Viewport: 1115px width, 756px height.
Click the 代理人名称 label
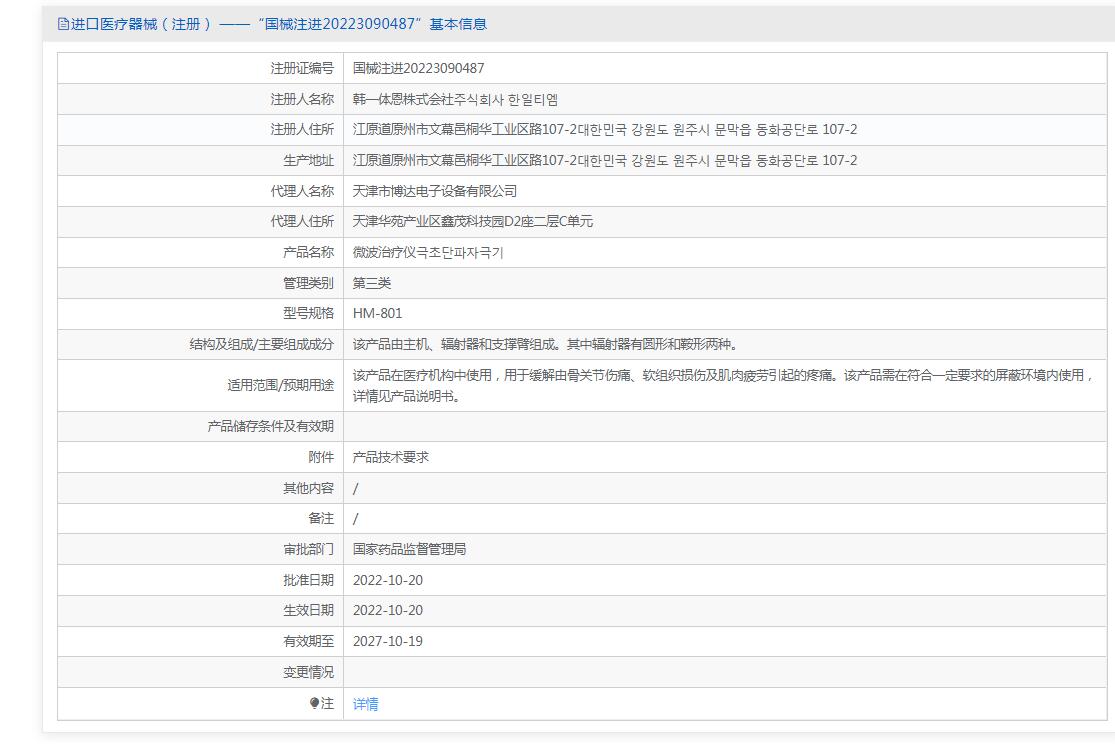coord(302,191)
